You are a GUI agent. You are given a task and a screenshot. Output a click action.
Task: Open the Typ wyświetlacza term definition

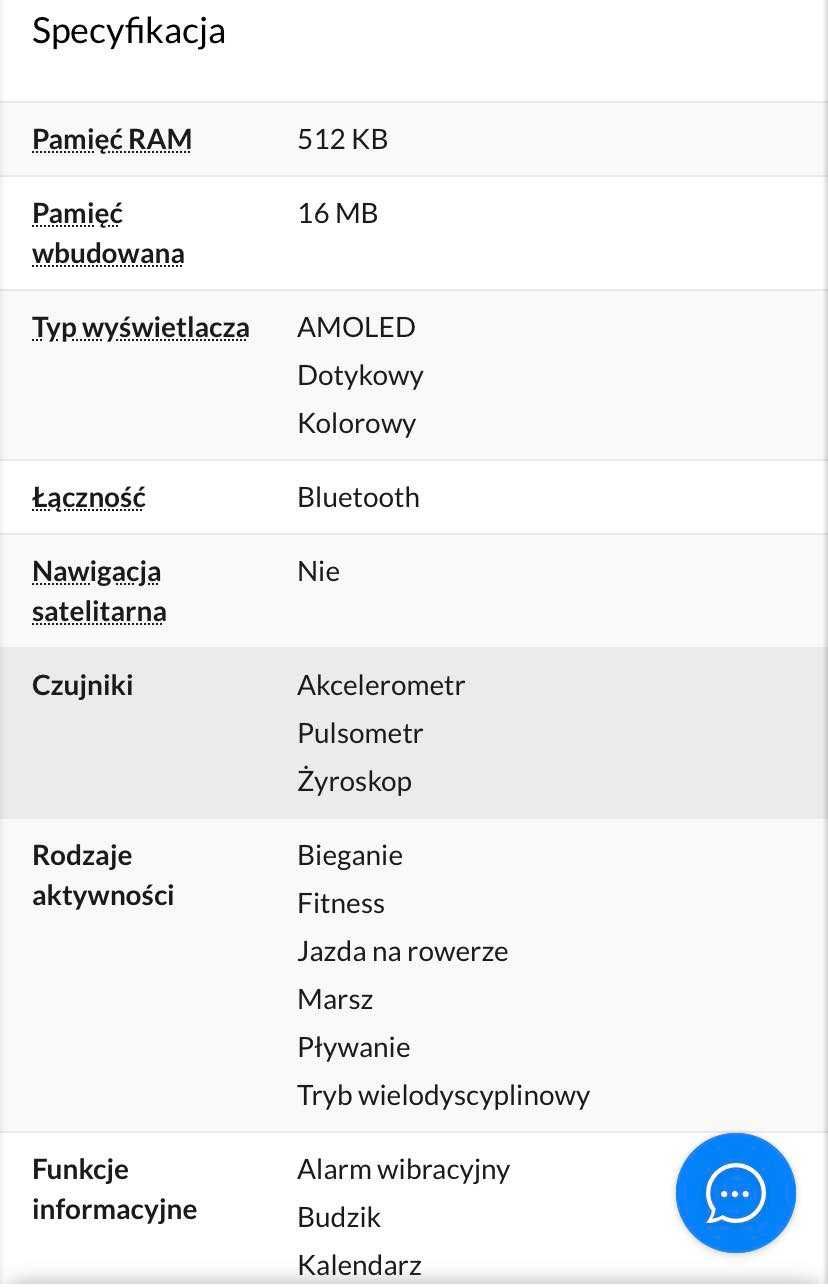tap(141, 327)
